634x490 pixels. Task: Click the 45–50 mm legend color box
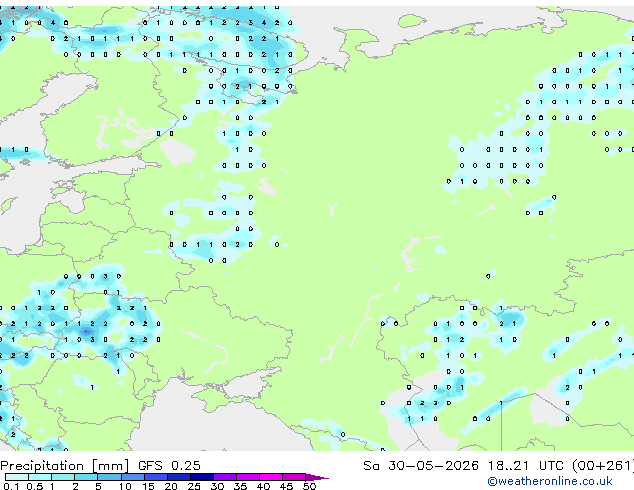[294, 477]
